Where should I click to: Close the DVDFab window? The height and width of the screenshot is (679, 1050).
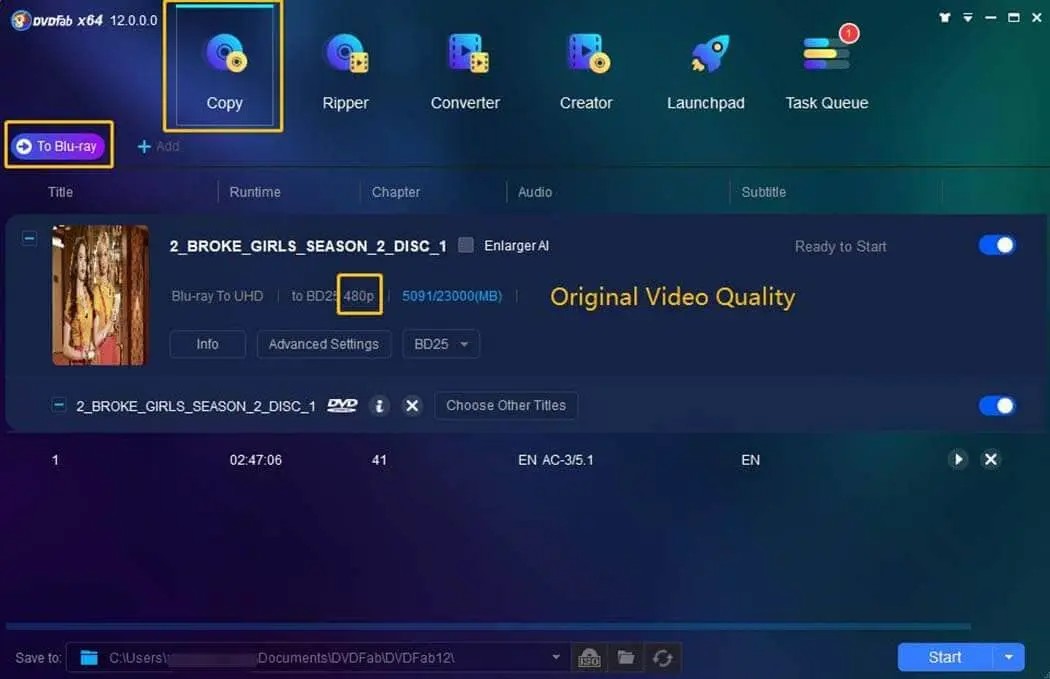pos(1037,17)
